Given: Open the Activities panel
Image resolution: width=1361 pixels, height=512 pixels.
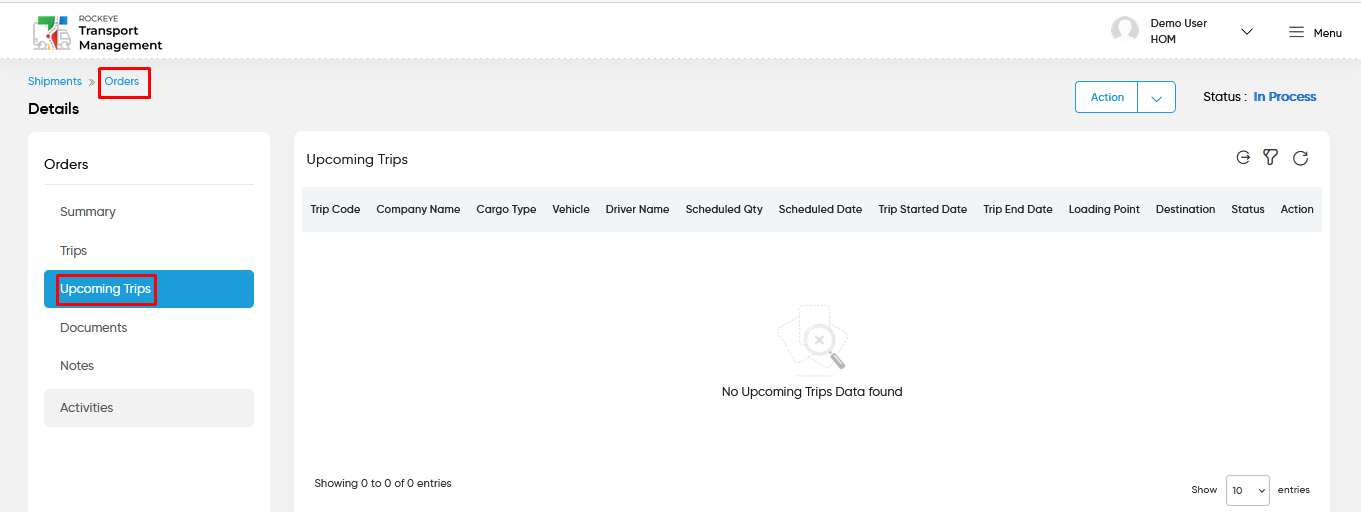Looking at the screenshot, I should 149,408.
